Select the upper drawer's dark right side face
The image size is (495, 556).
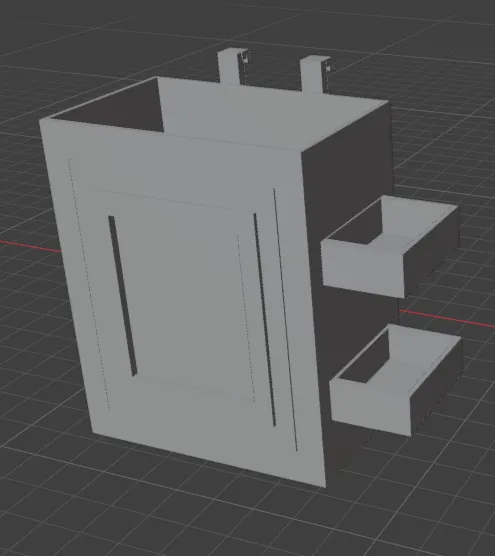pyautogui.click(x=432, y=251)
